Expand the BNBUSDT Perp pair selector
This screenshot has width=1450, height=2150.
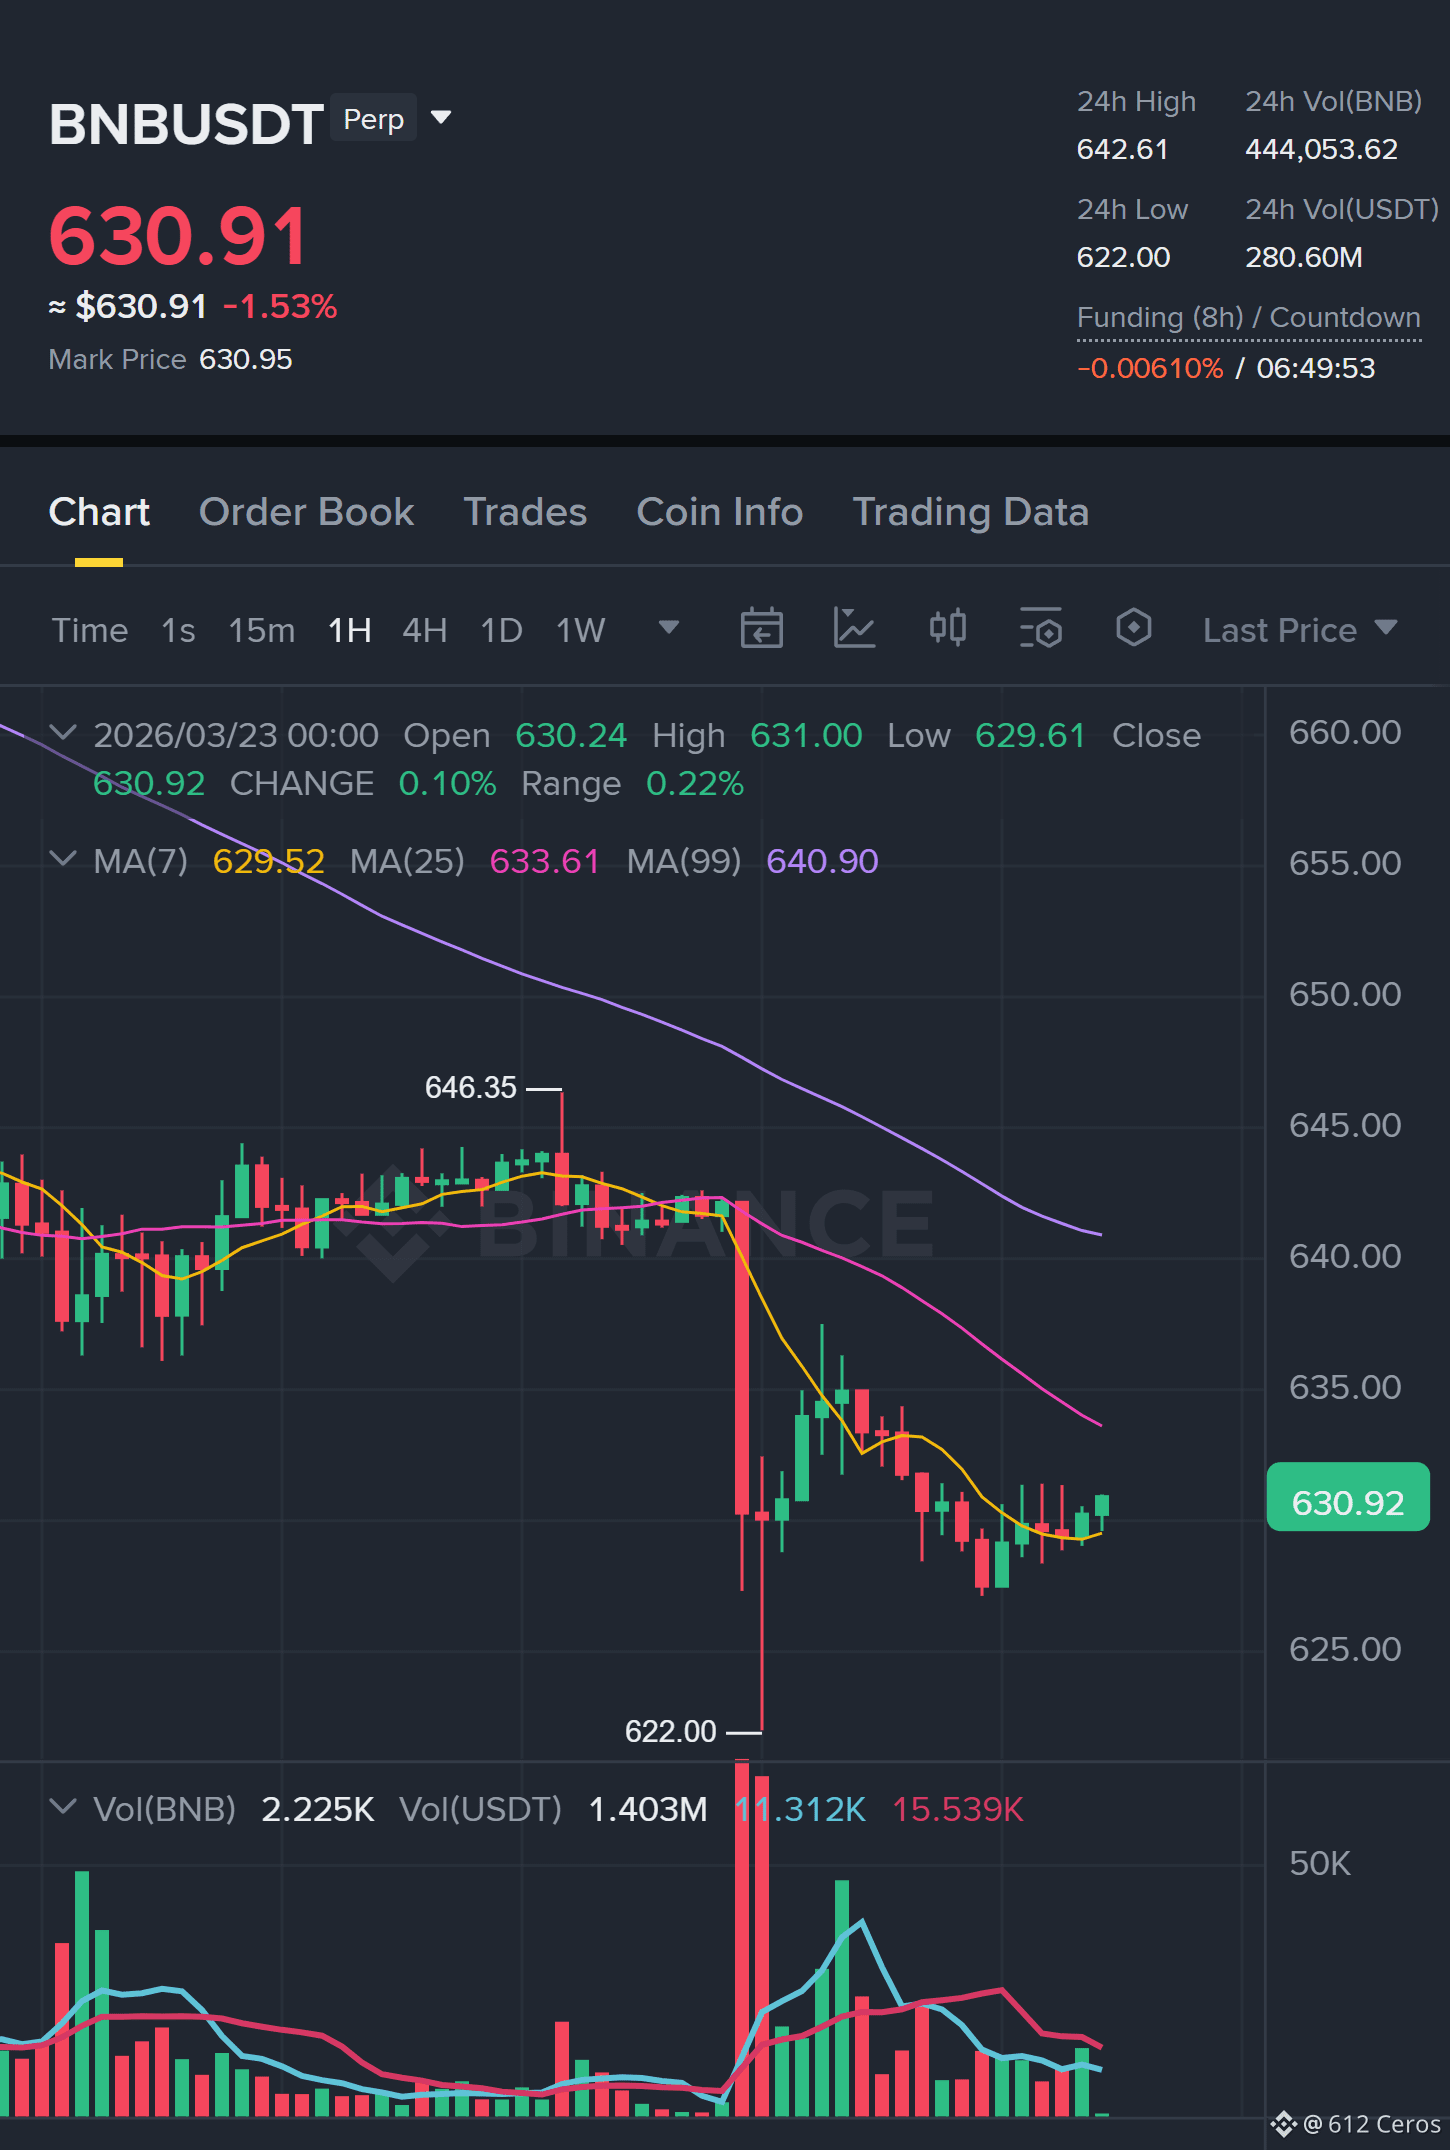point(441,118)
